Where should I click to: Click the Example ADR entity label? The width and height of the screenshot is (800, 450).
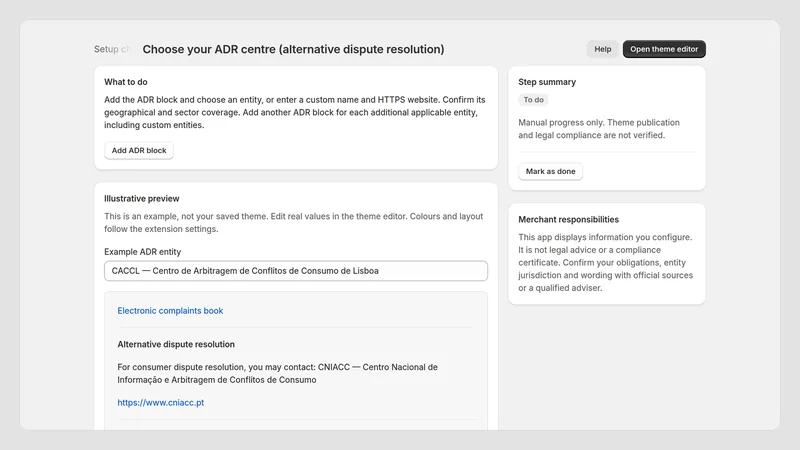tap(142, 252)
